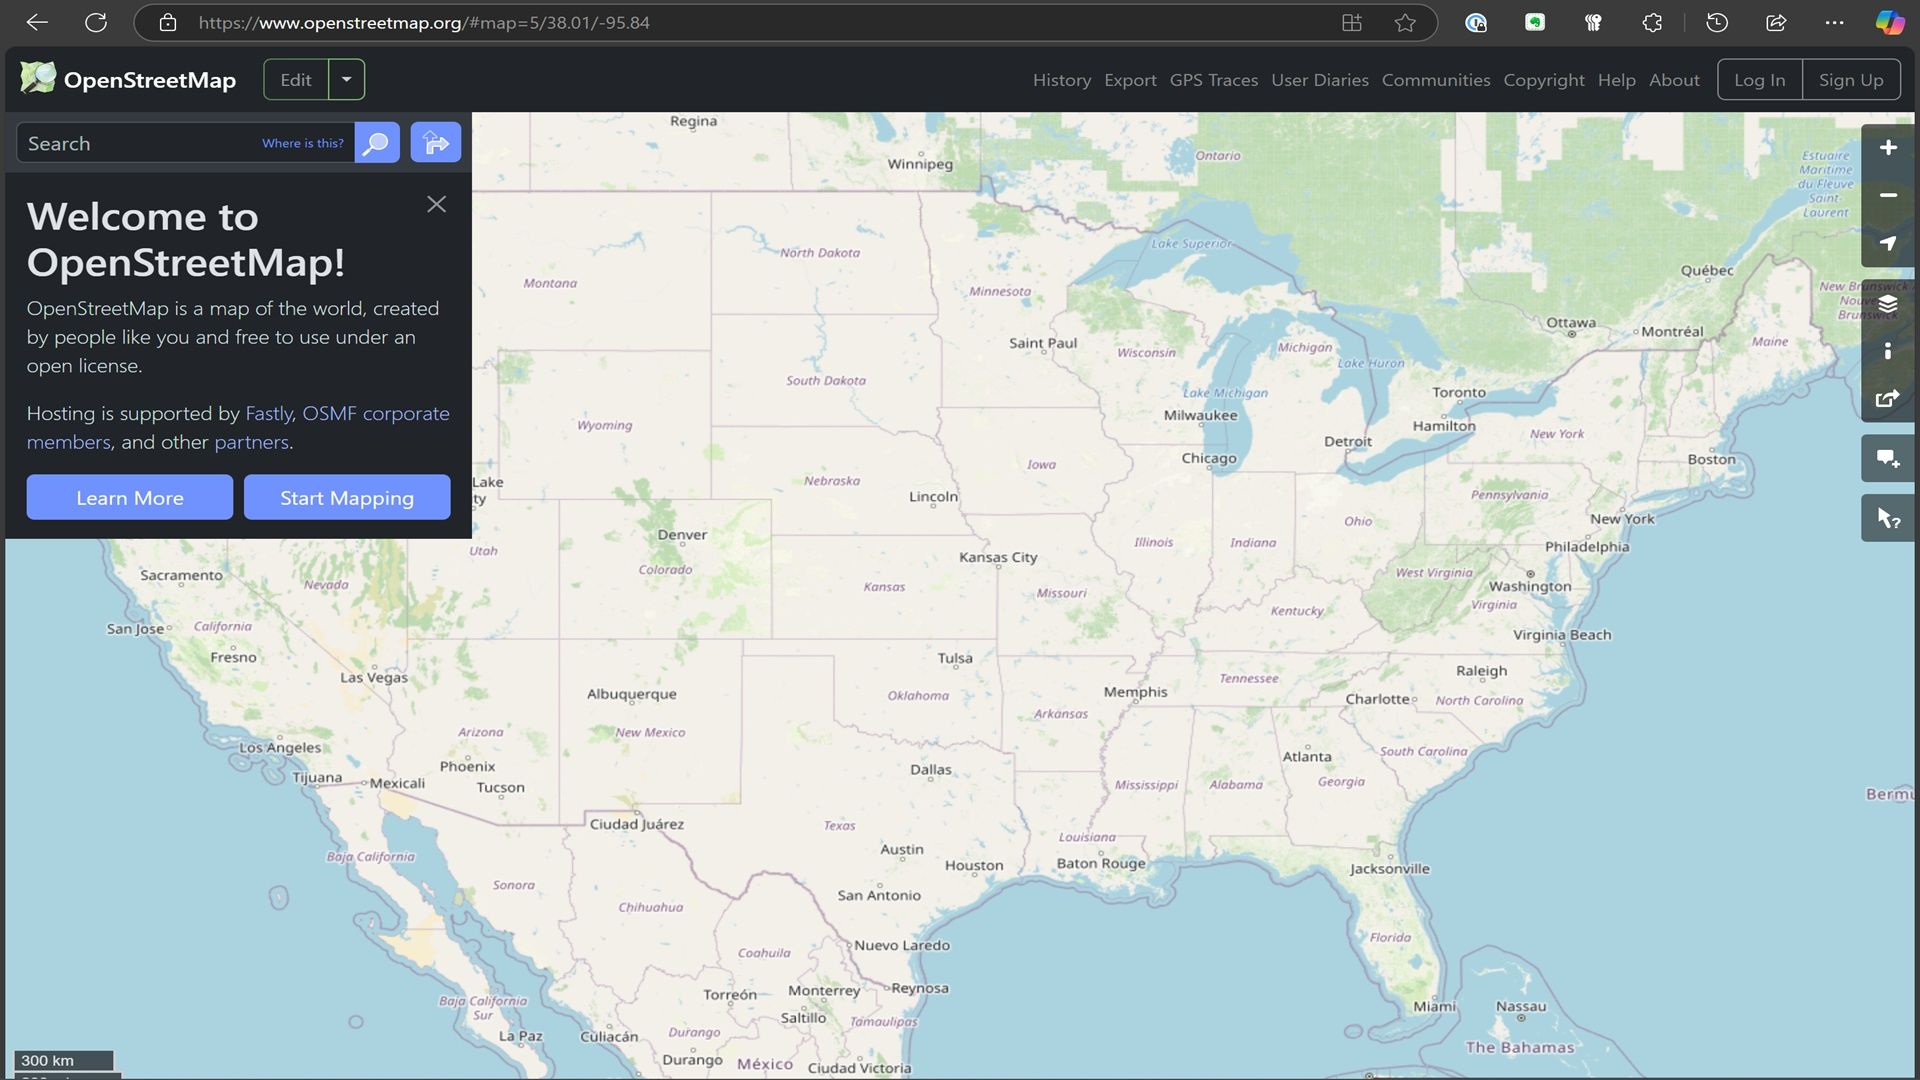This screenshot has height=1080, width=1920.
Task: Click the search magnifier icon
Action: [376, 142]
